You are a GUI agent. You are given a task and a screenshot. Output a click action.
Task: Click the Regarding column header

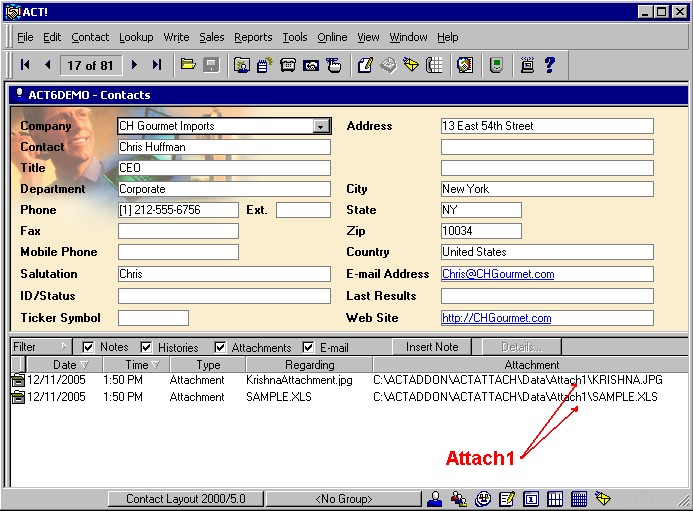point(309,365)
